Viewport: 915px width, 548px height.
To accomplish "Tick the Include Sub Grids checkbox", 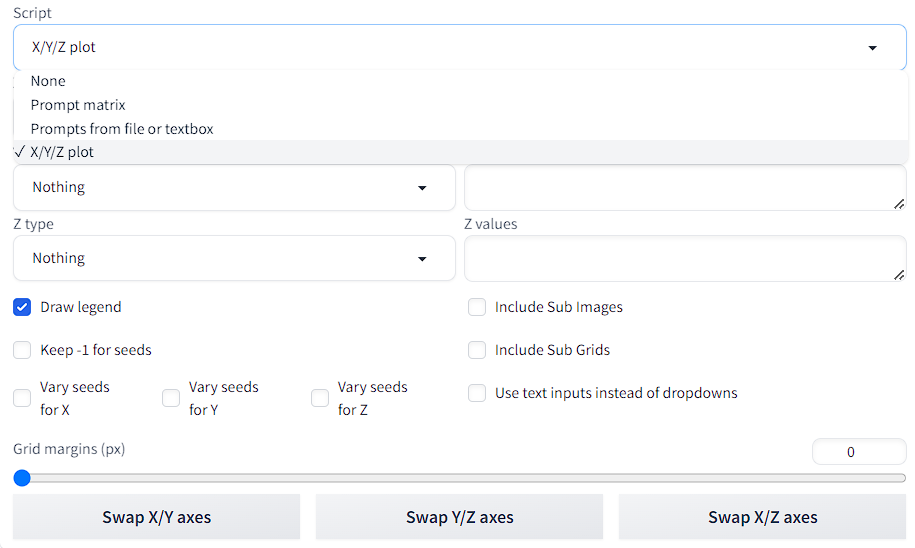I will pos(477,350).
